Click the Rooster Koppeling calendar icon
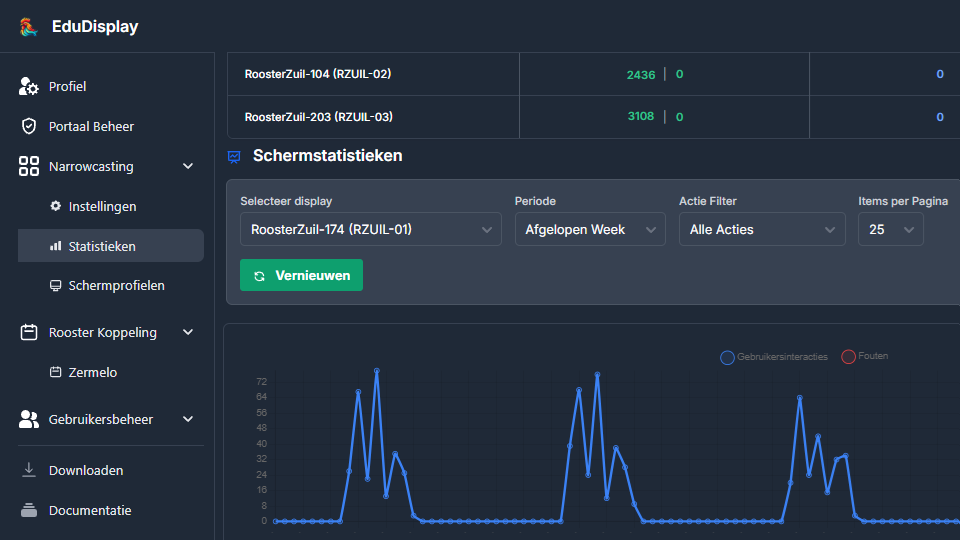Screen dimensions: 960x540 [x=29, y=332]
